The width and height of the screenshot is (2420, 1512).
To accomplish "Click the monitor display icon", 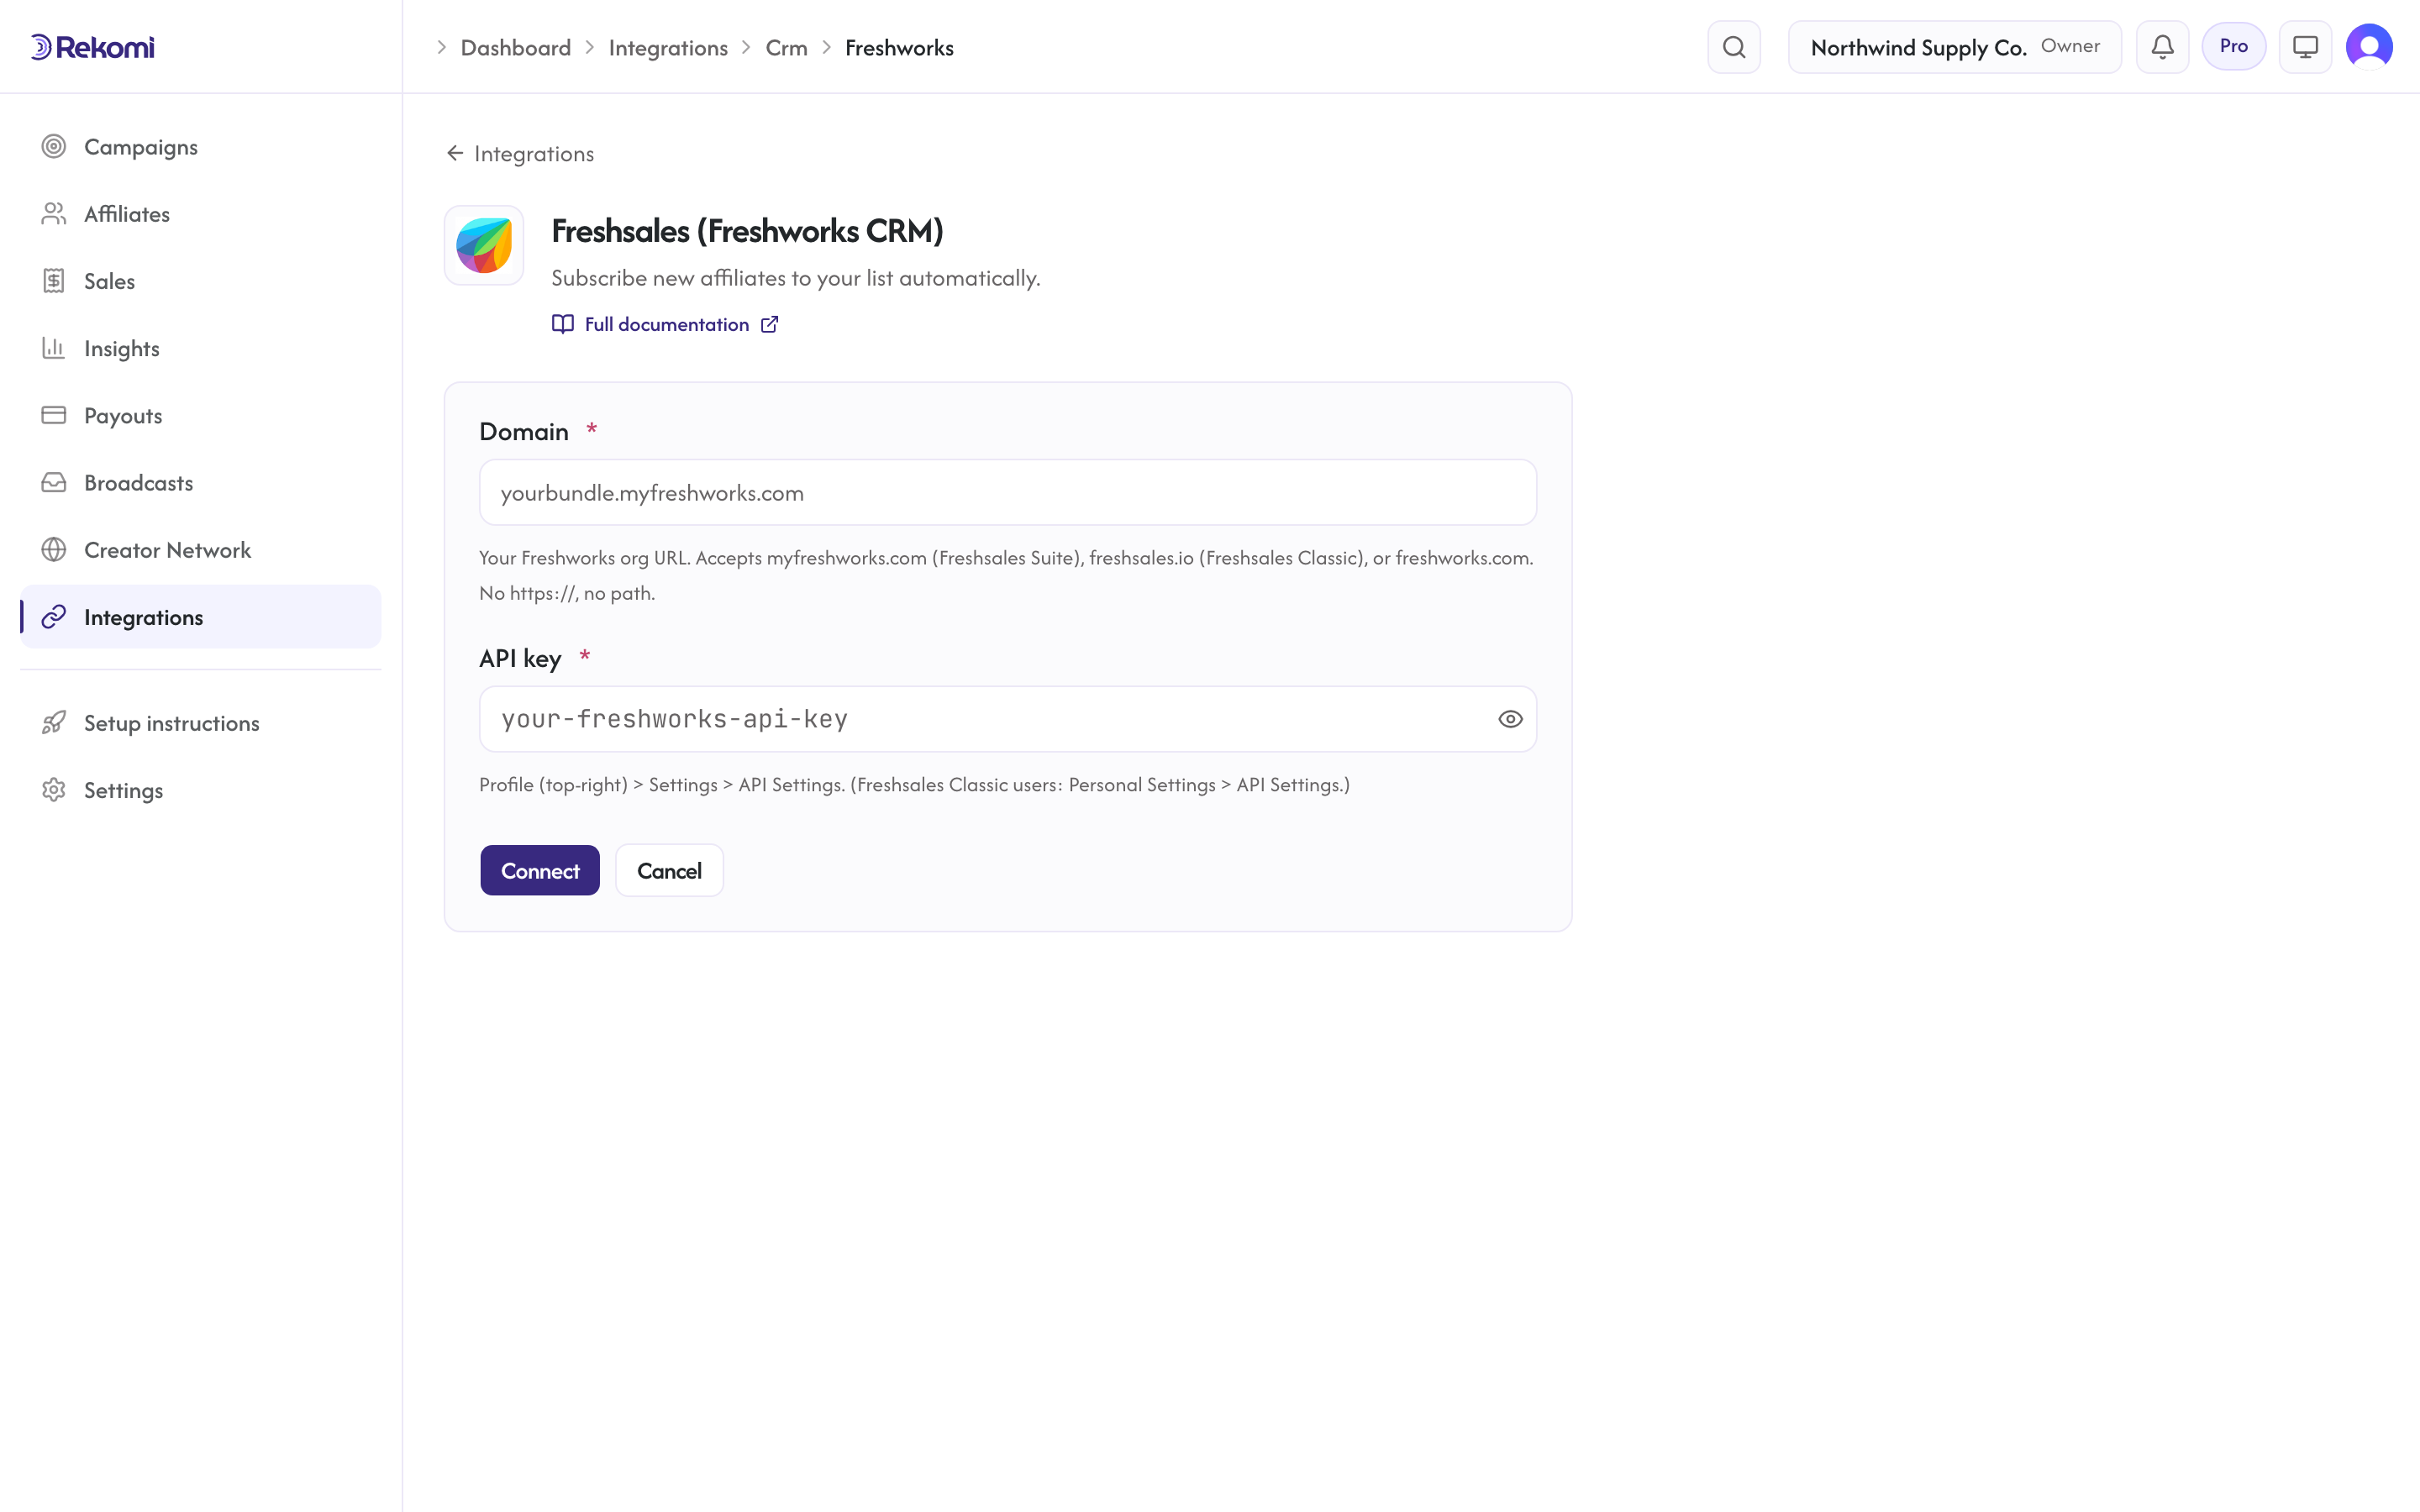I will tap(2305, 47).
